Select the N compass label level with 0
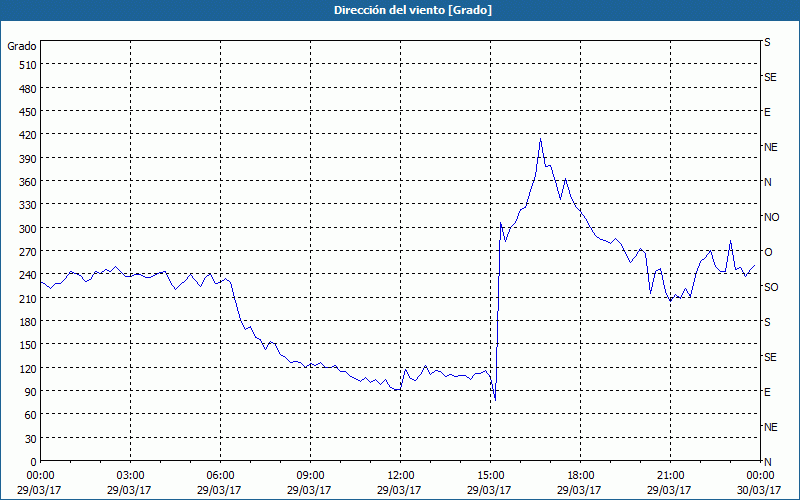 (767, 462)
